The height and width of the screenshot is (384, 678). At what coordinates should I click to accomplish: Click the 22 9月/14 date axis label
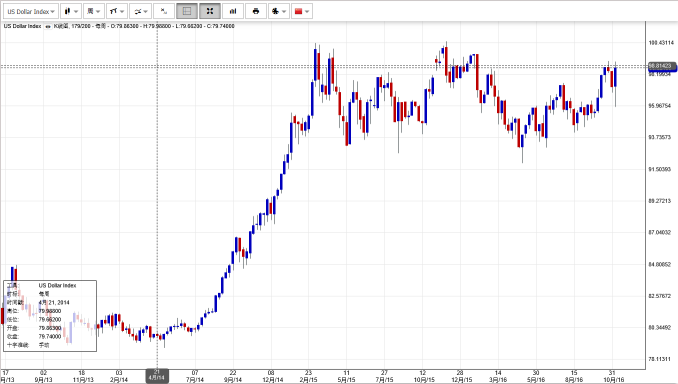233,376
